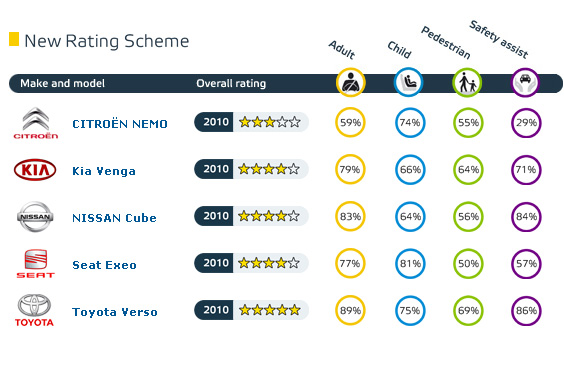This screenshot has height=365, width=564.
Task: Open the Toyota Verso model link
Action: point(115,312)
